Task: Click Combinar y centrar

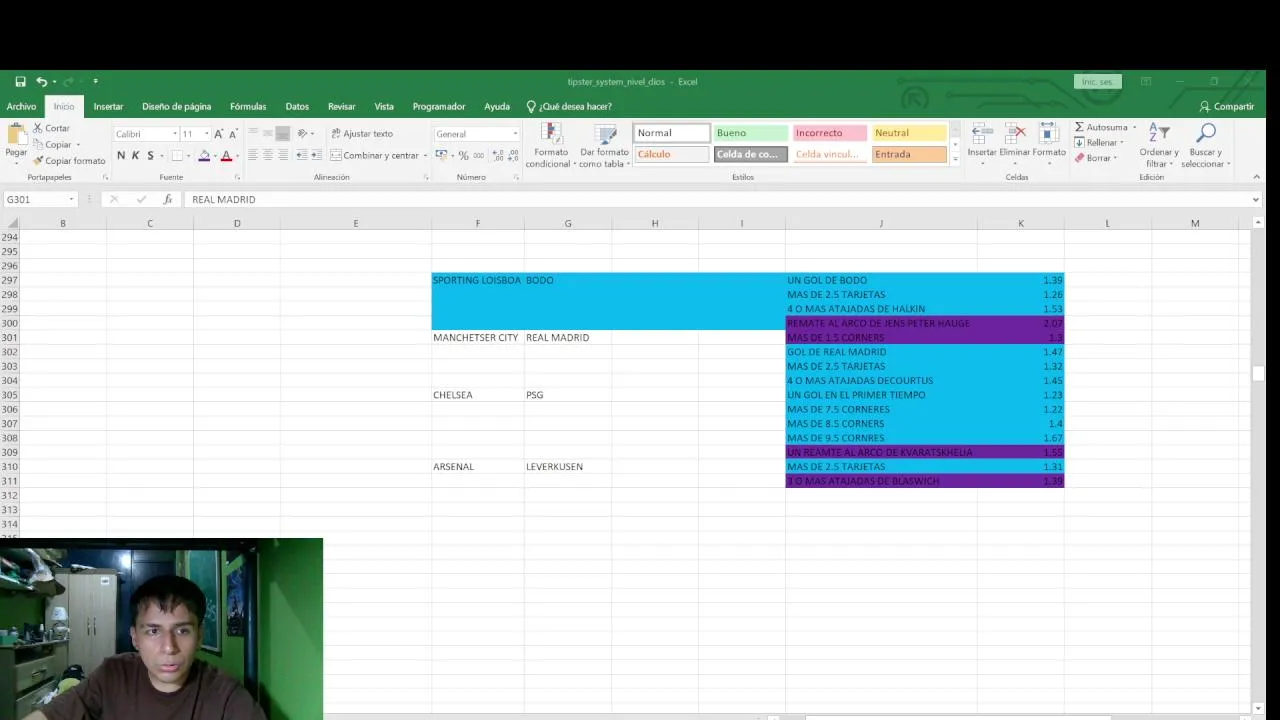Action: [374, 156]
